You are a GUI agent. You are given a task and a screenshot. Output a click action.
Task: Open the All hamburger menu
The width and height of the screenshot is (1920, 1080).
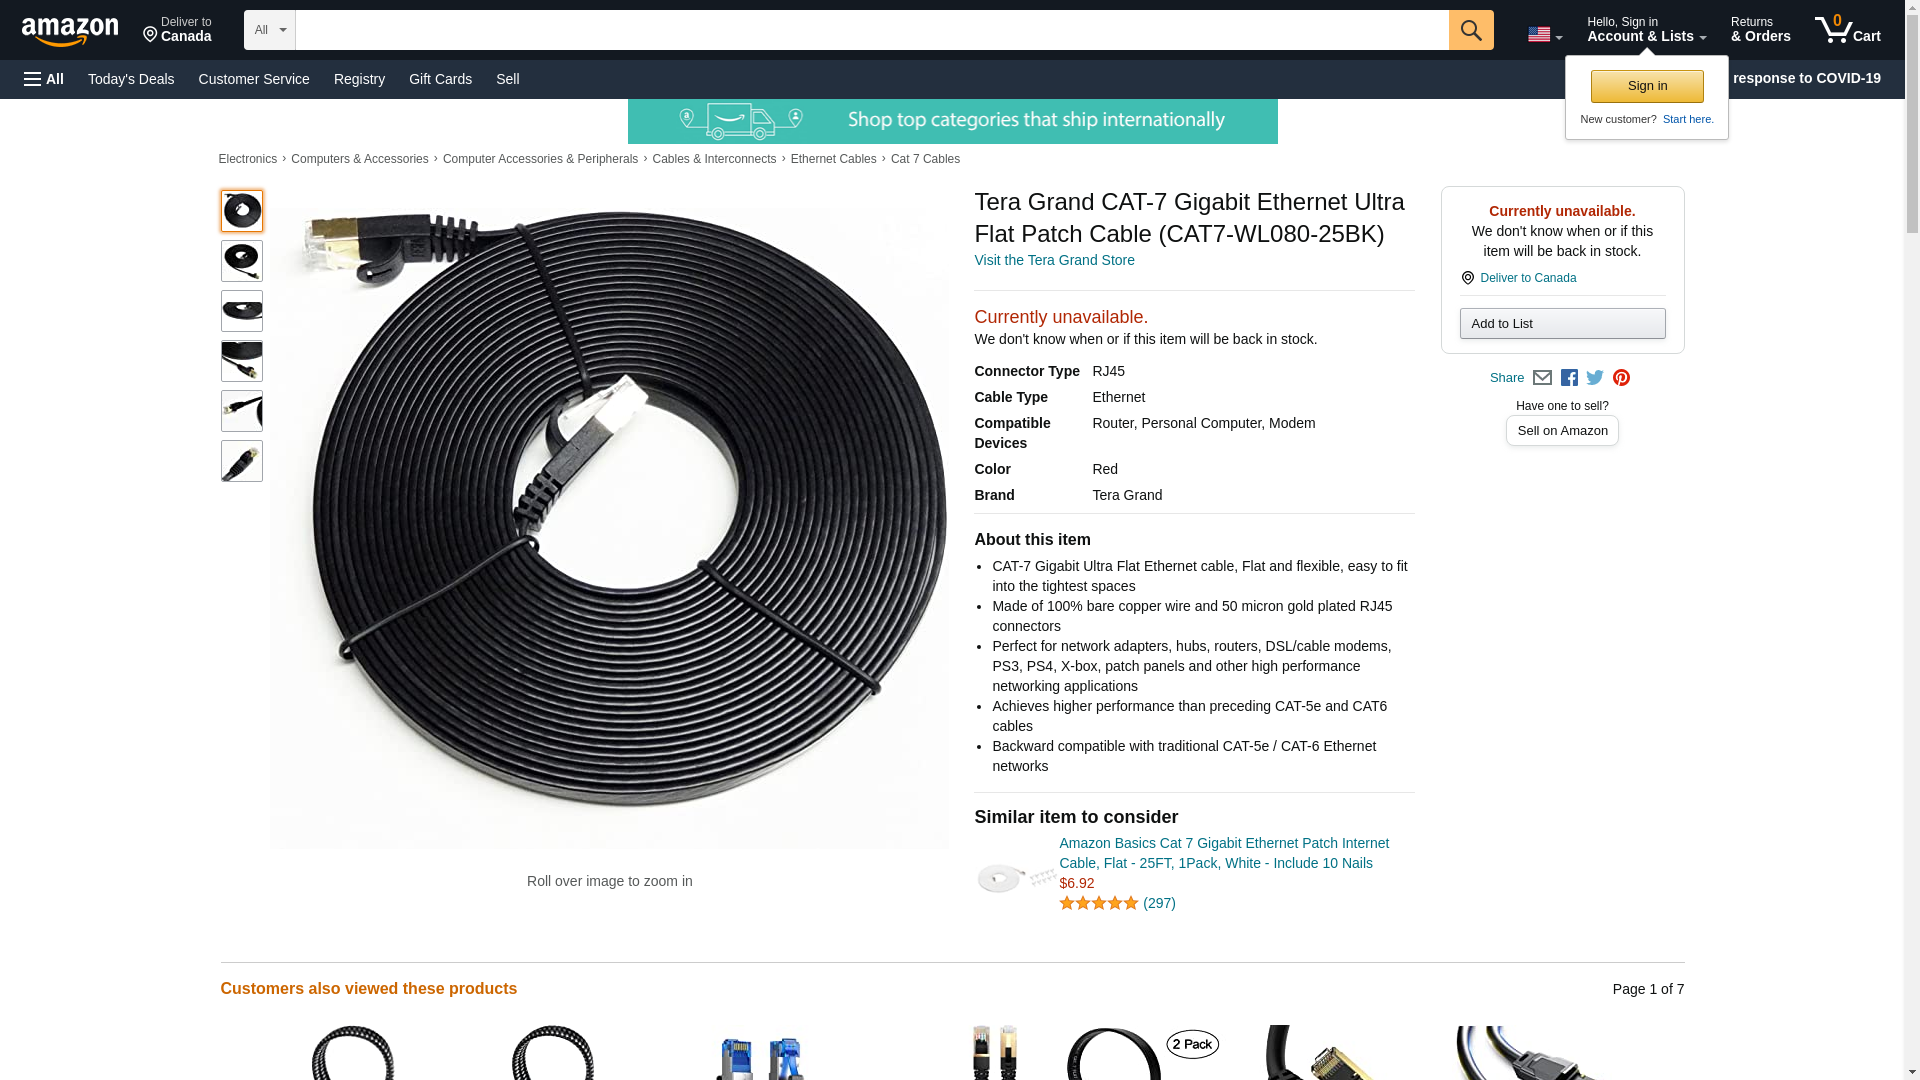[44, 79]
